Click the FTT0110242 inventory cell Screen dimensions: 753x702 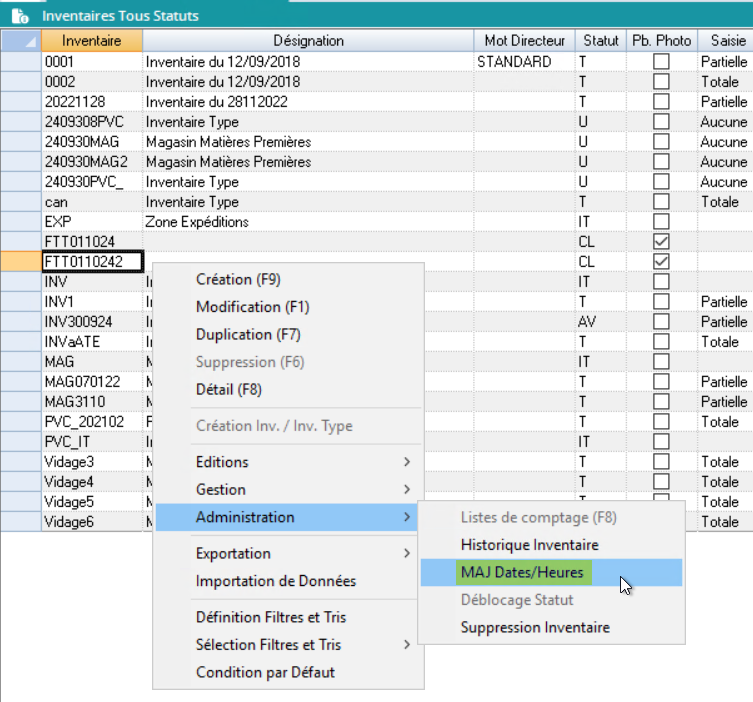pyautogui.click(x=91, y=262)
